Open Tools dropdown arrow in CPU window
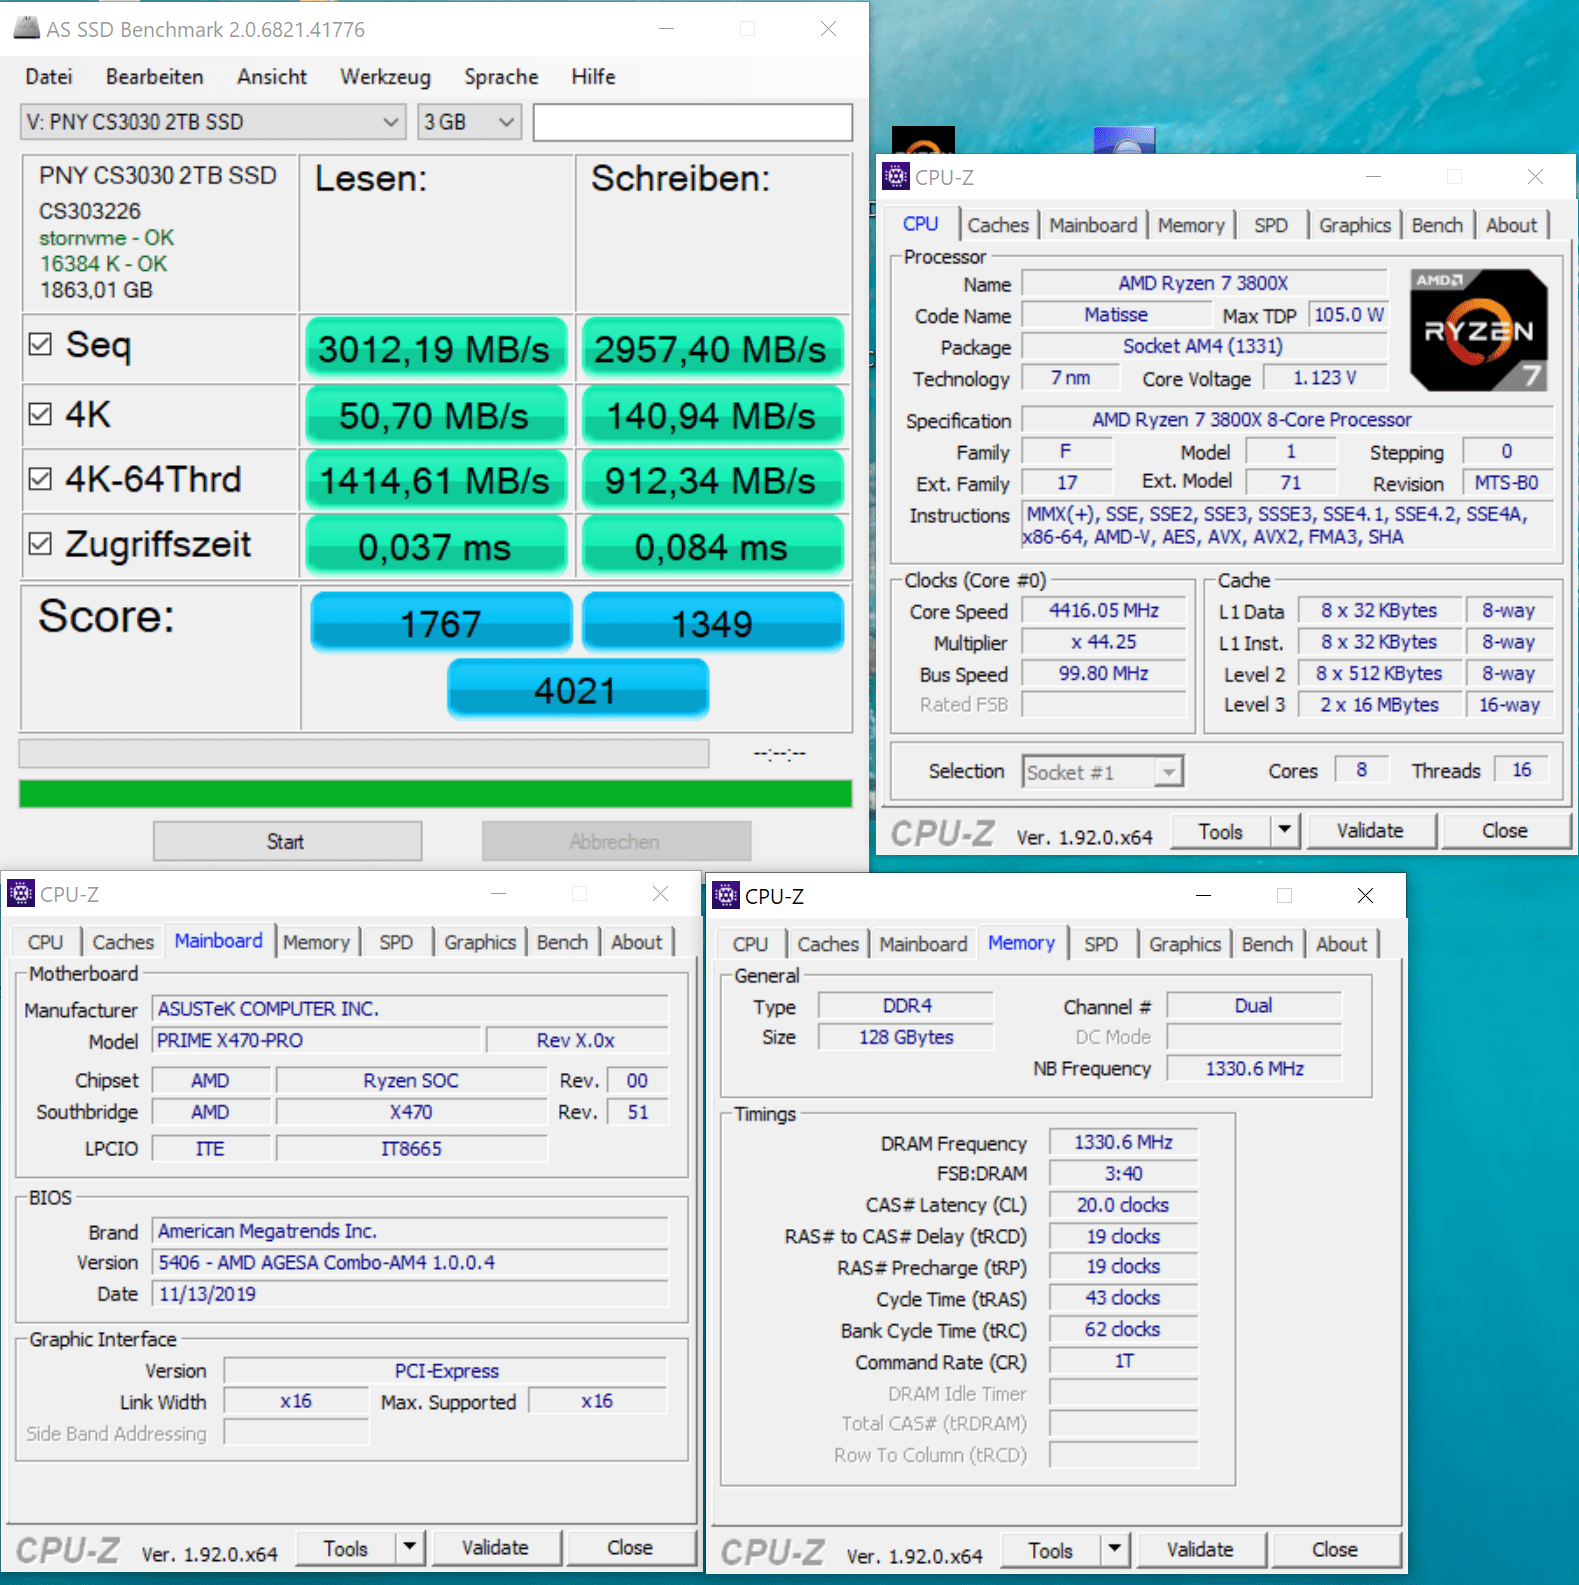1579x1585 pixels. click(x=1284, y=830)
